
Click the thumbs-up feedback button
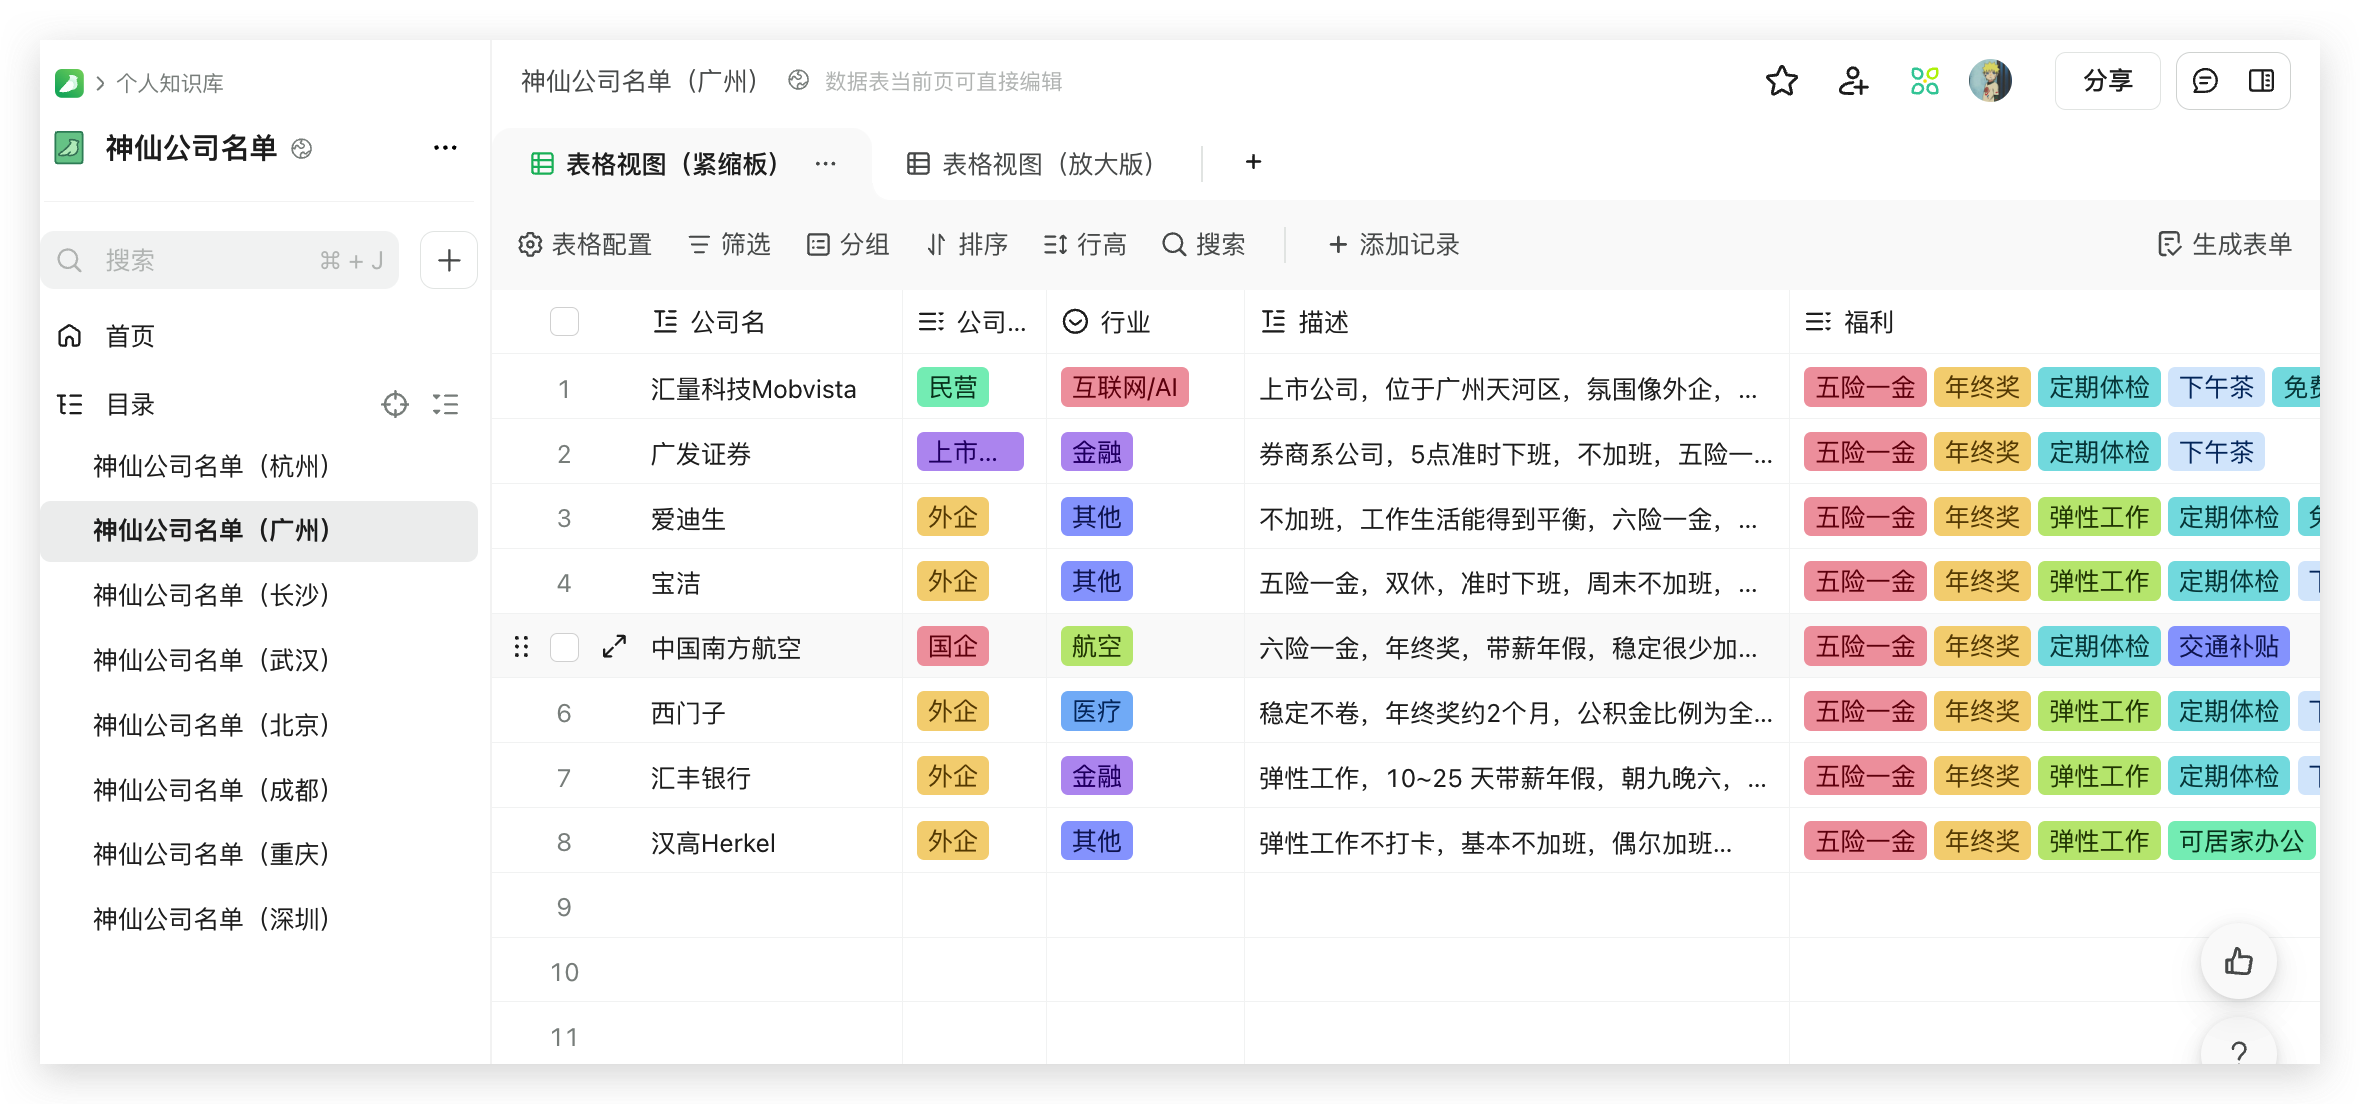[2238, 962]
